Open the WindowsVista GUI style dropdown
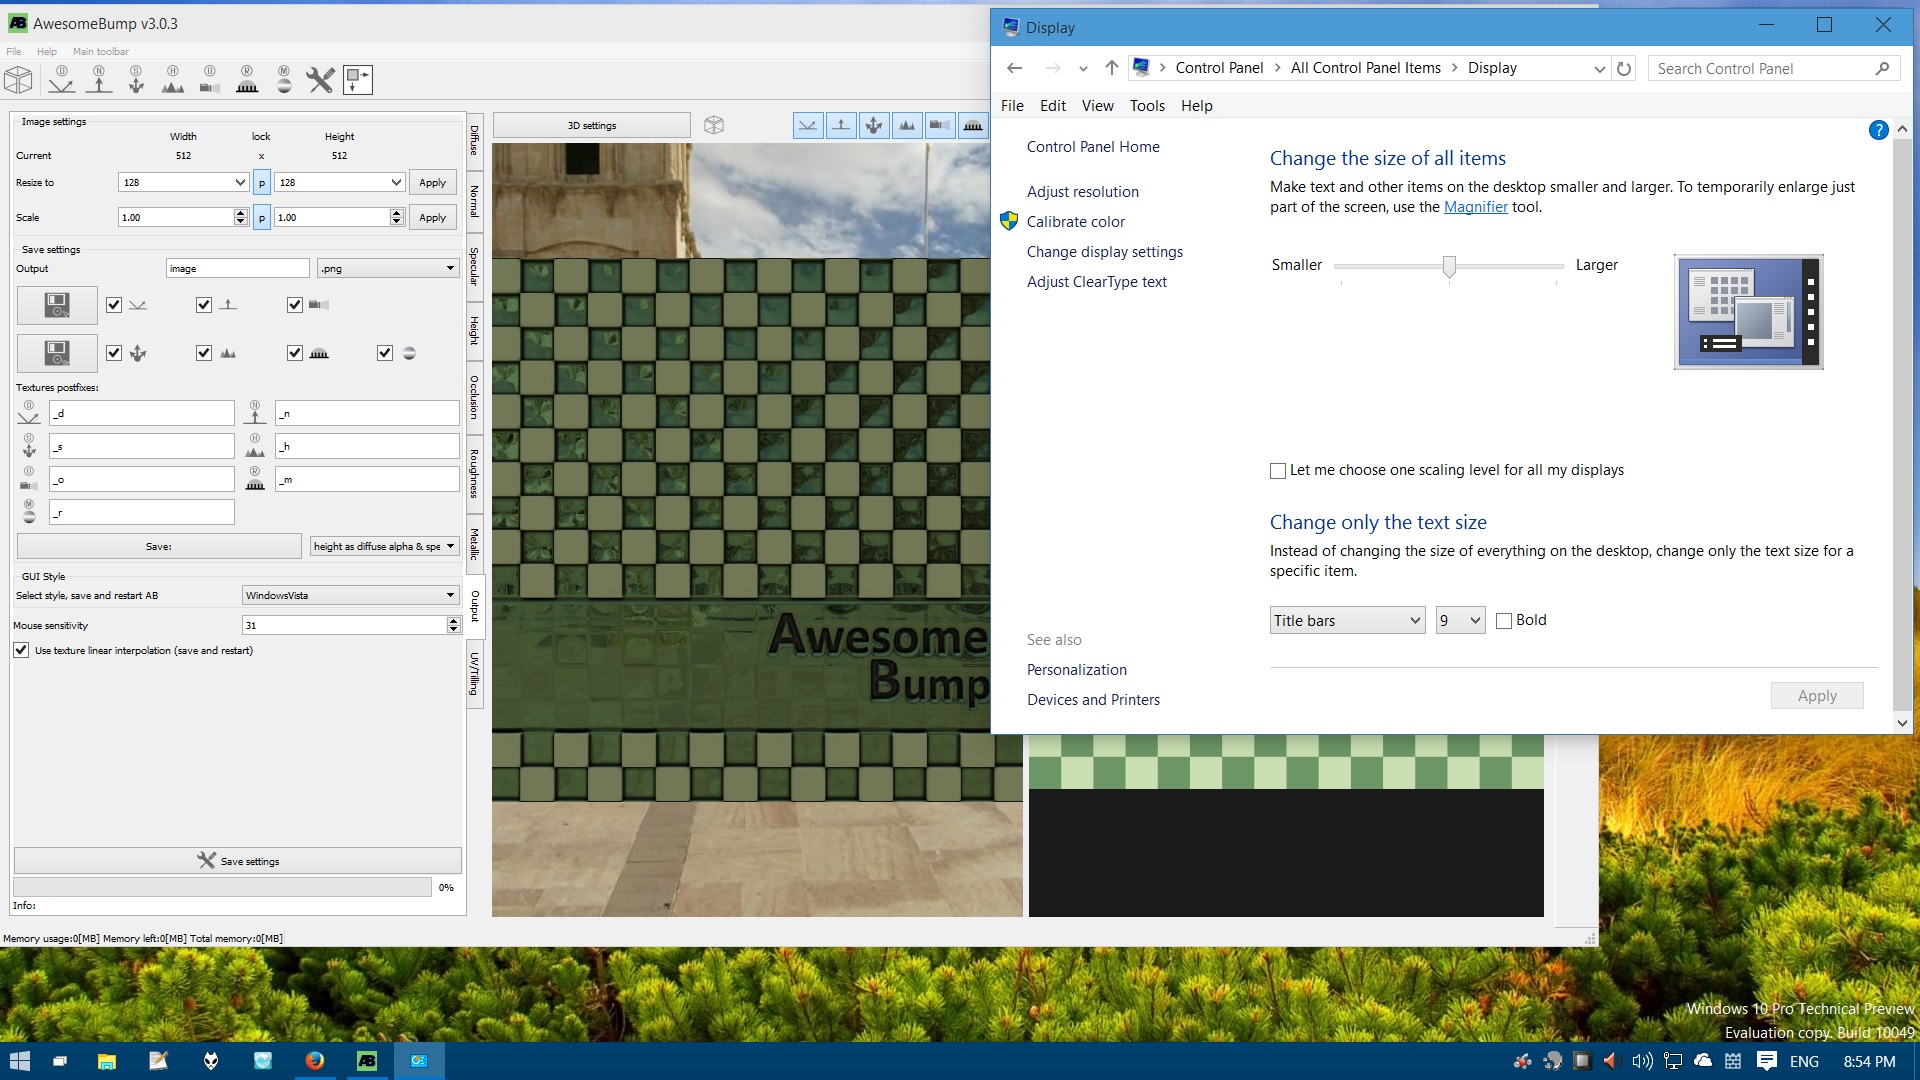This screenshot has height=1080, width=1920. coord(351,595)
